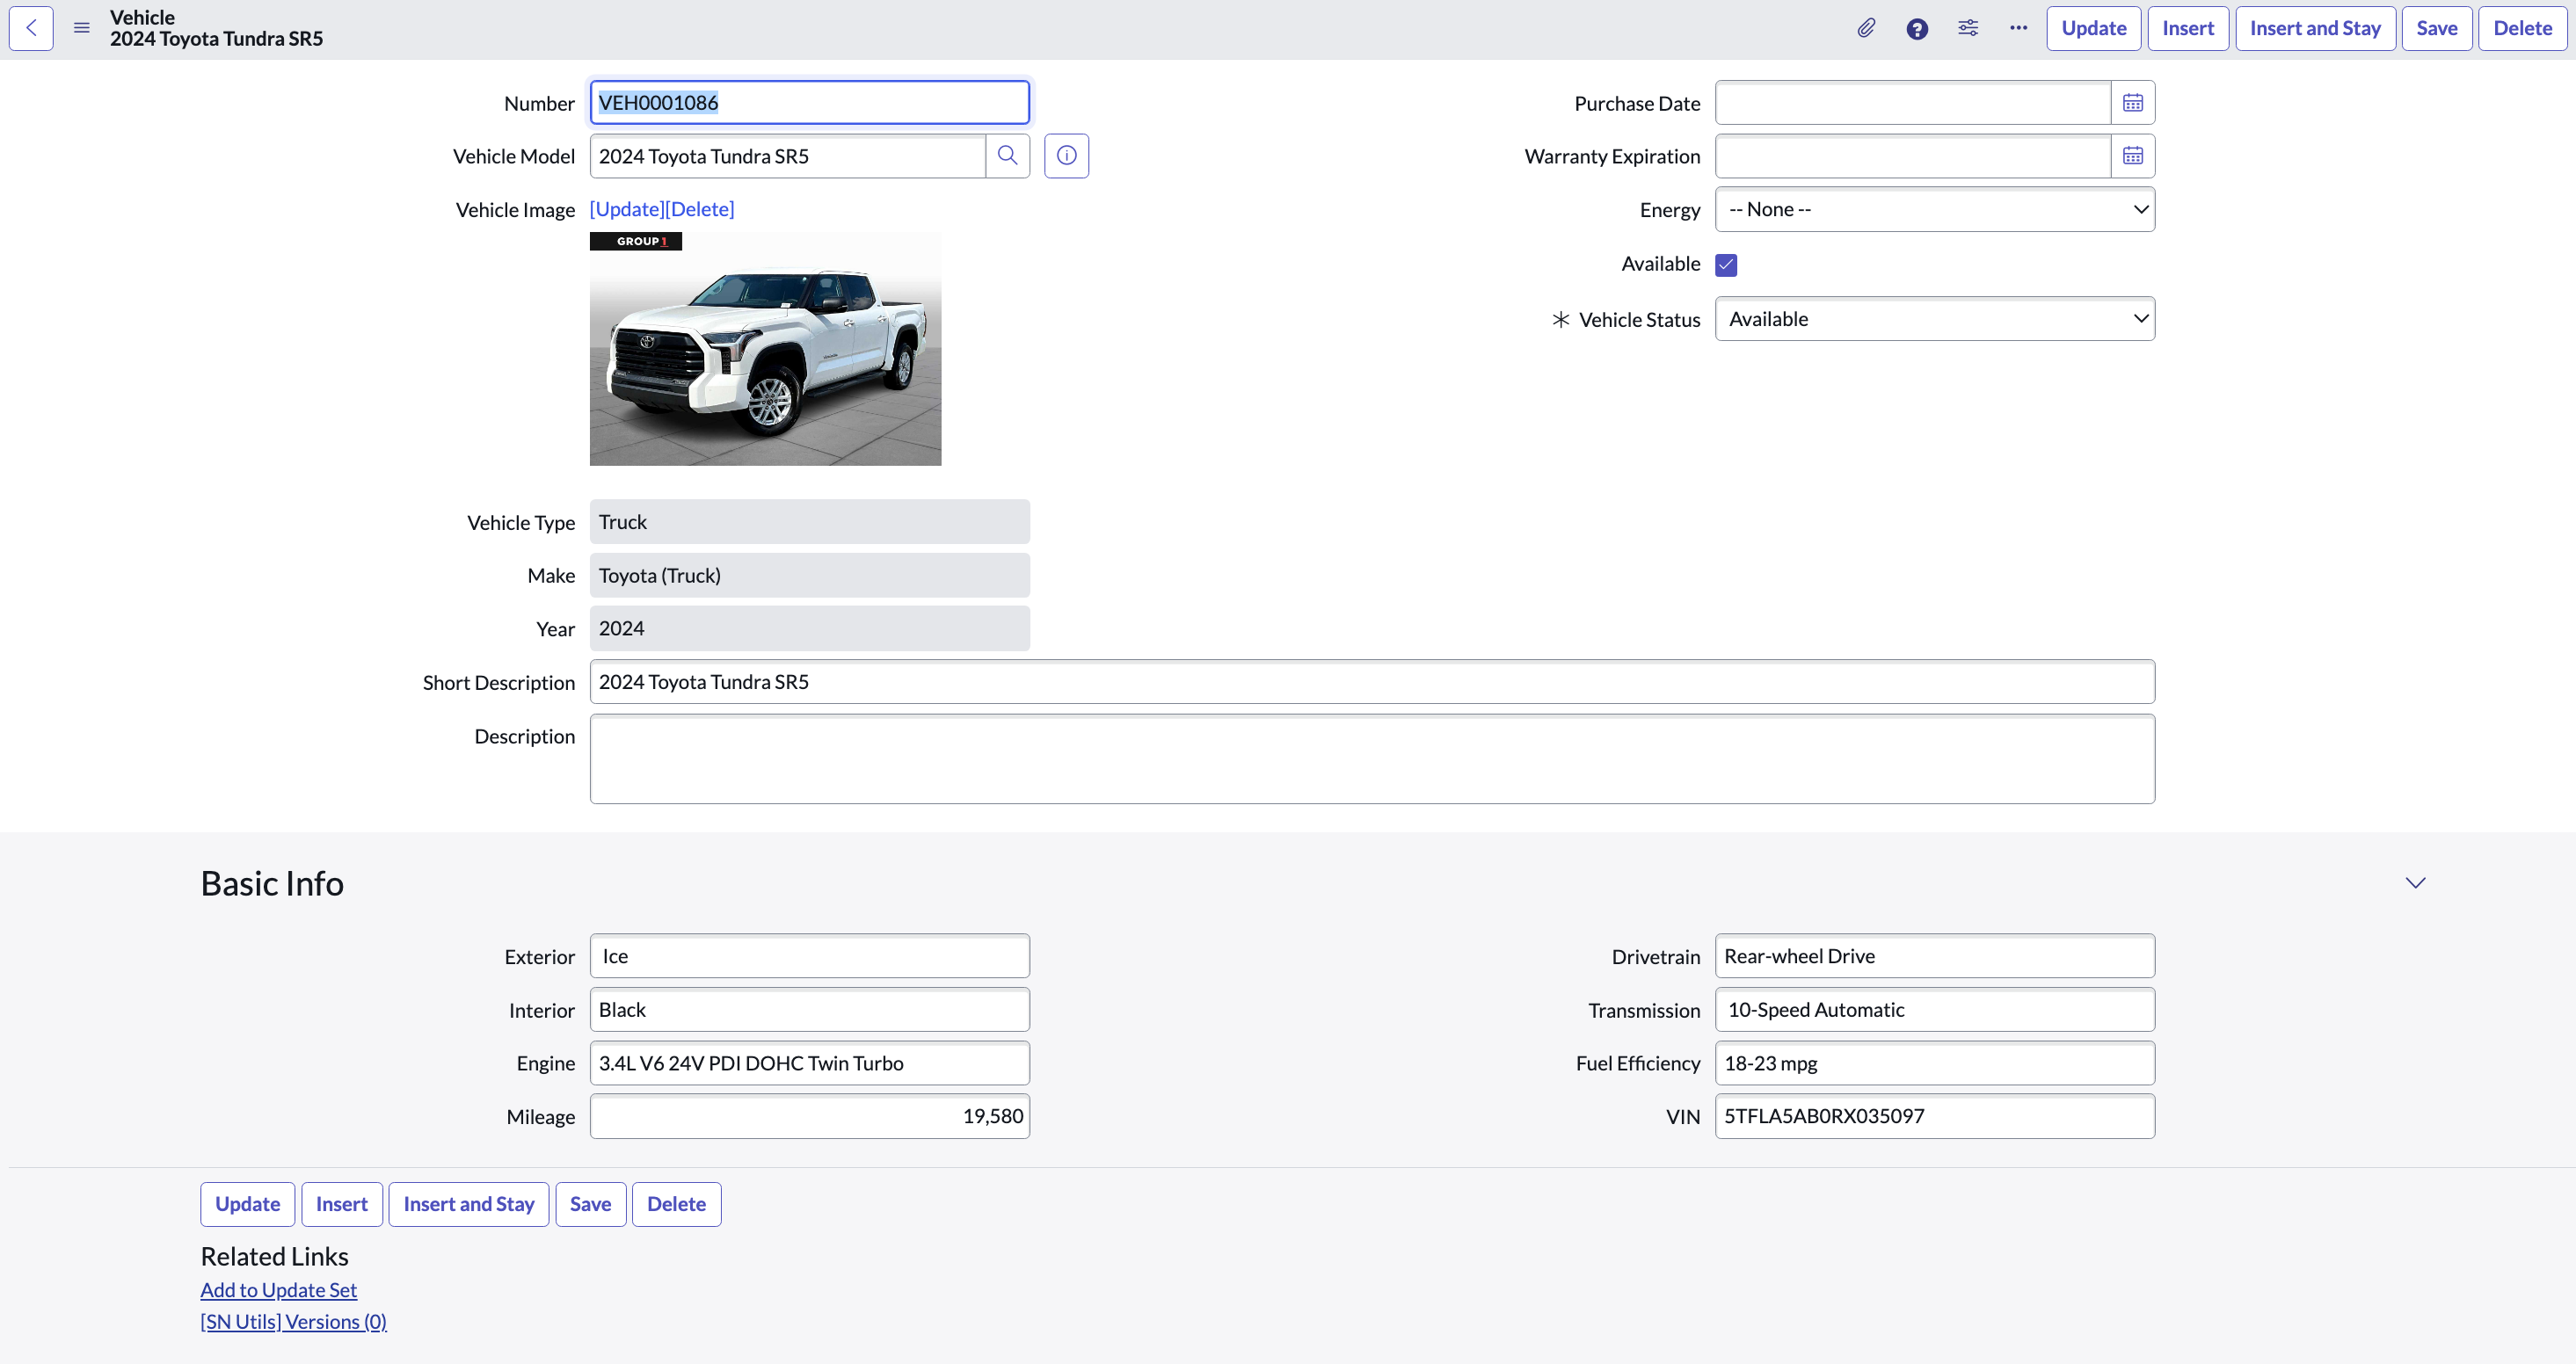Collapse the Basic Info section

pyautogui.click(x=2415, y=882)
